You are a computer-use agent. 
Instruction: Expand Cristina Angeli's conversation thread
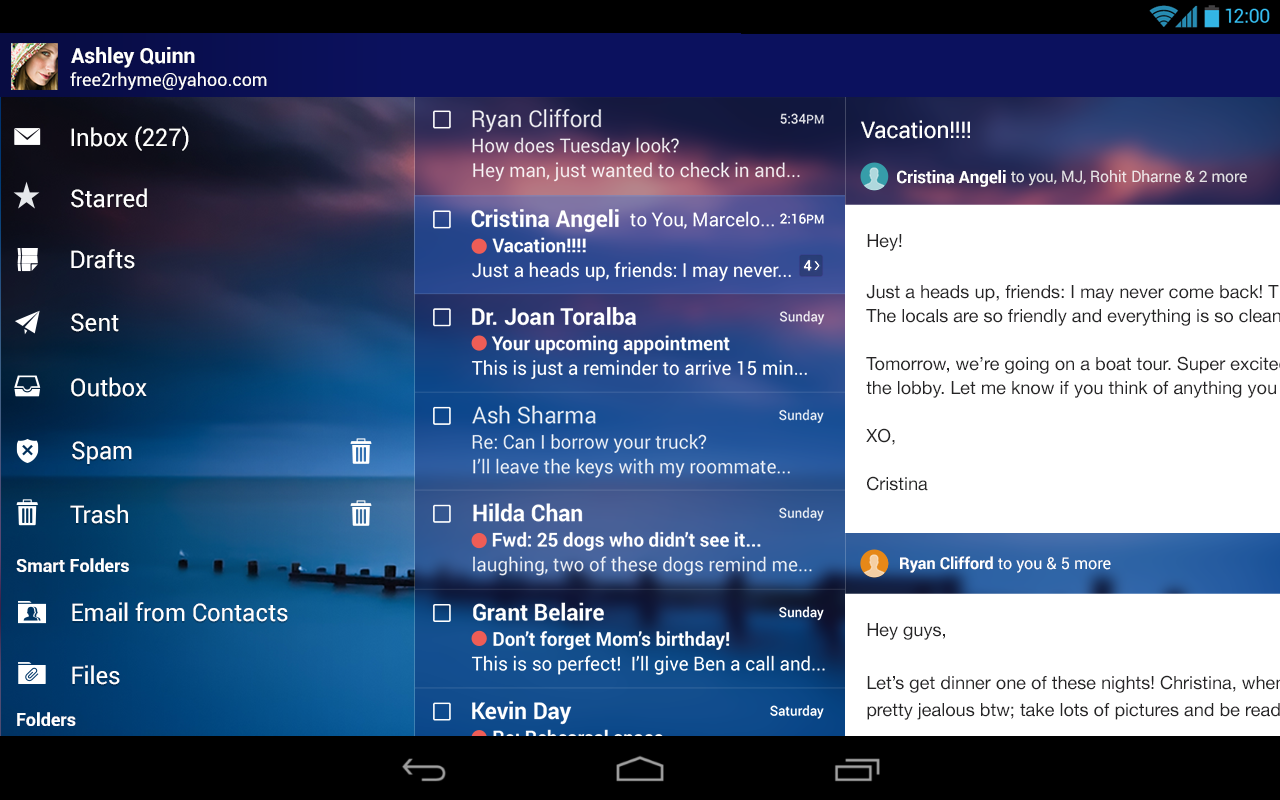tap(811, 266)
